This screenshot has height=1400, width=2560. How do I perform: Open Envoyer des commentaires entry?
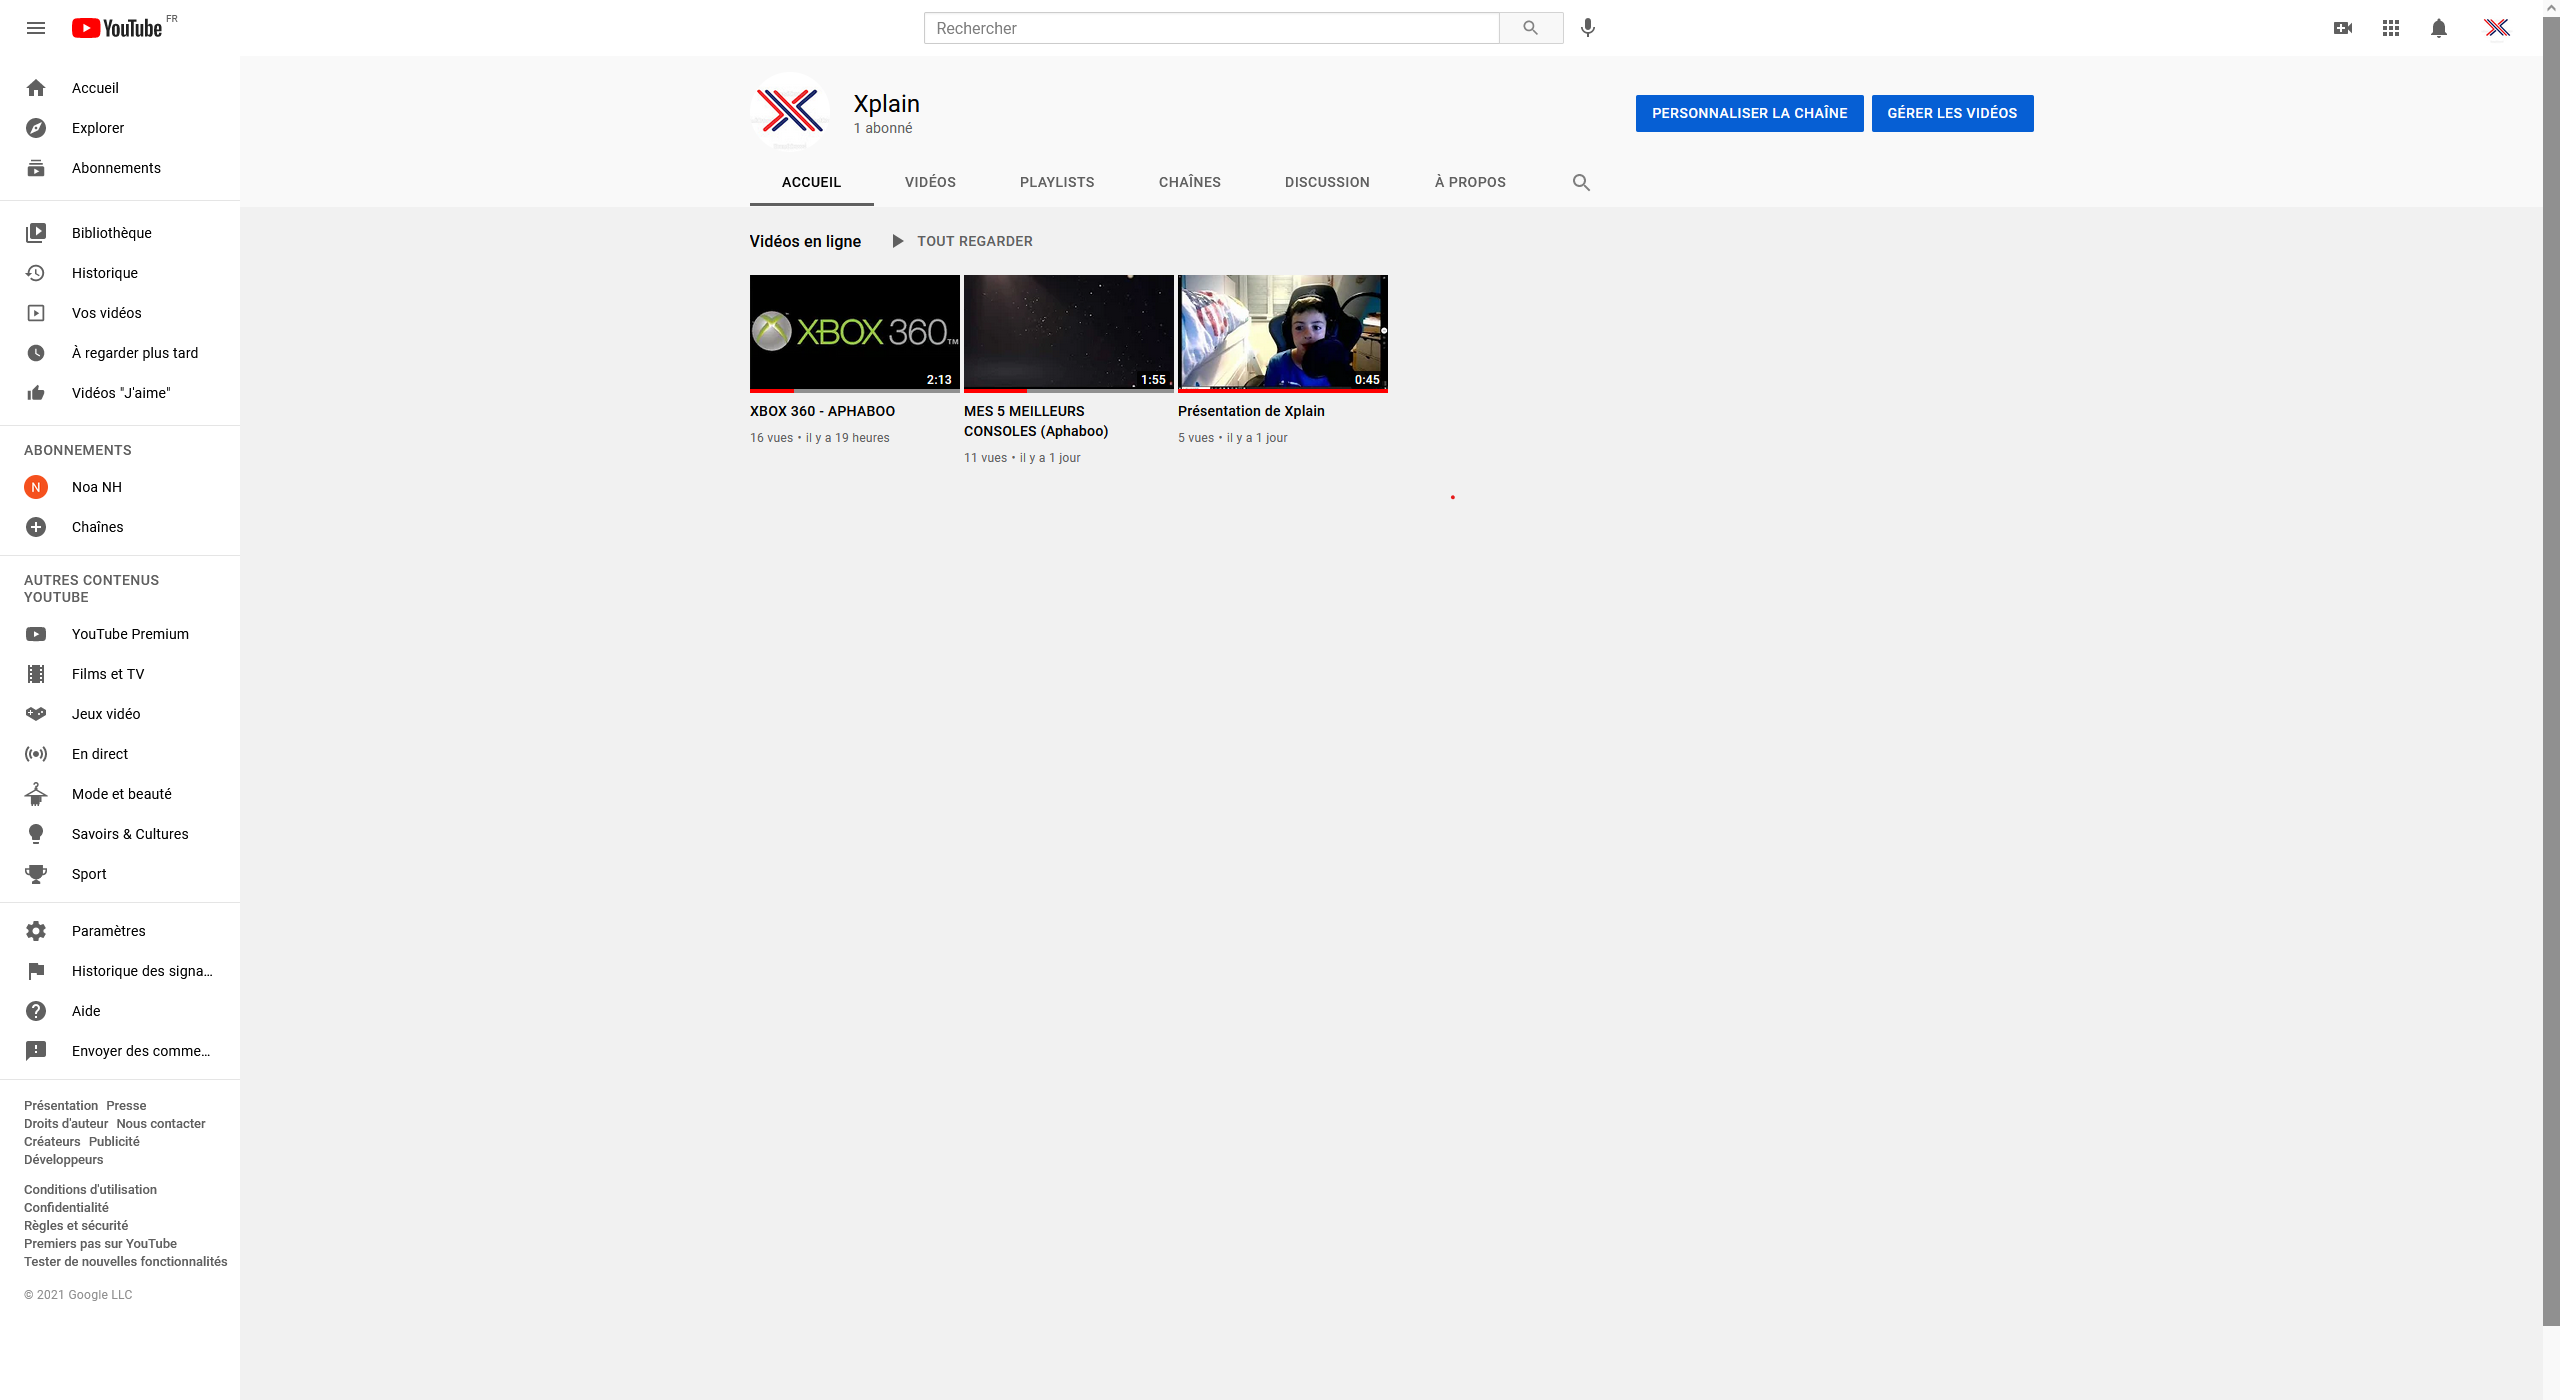point(120,1051)
